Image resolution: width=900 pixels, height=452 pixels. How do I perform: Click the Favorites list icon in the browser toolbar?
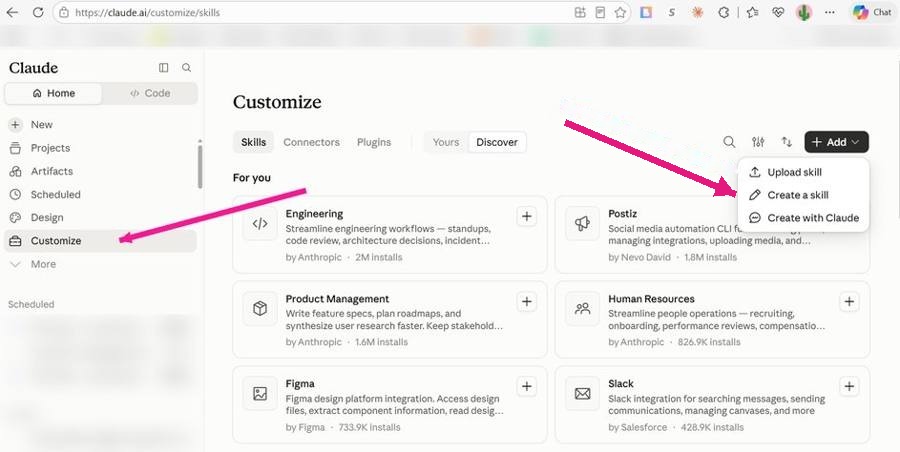(752, 12)
